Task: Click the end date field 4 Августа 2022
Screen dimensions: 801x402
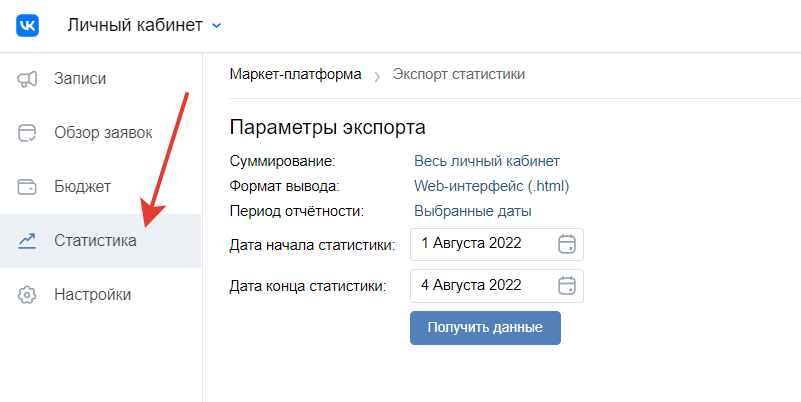Action: (x=482, y=286)
